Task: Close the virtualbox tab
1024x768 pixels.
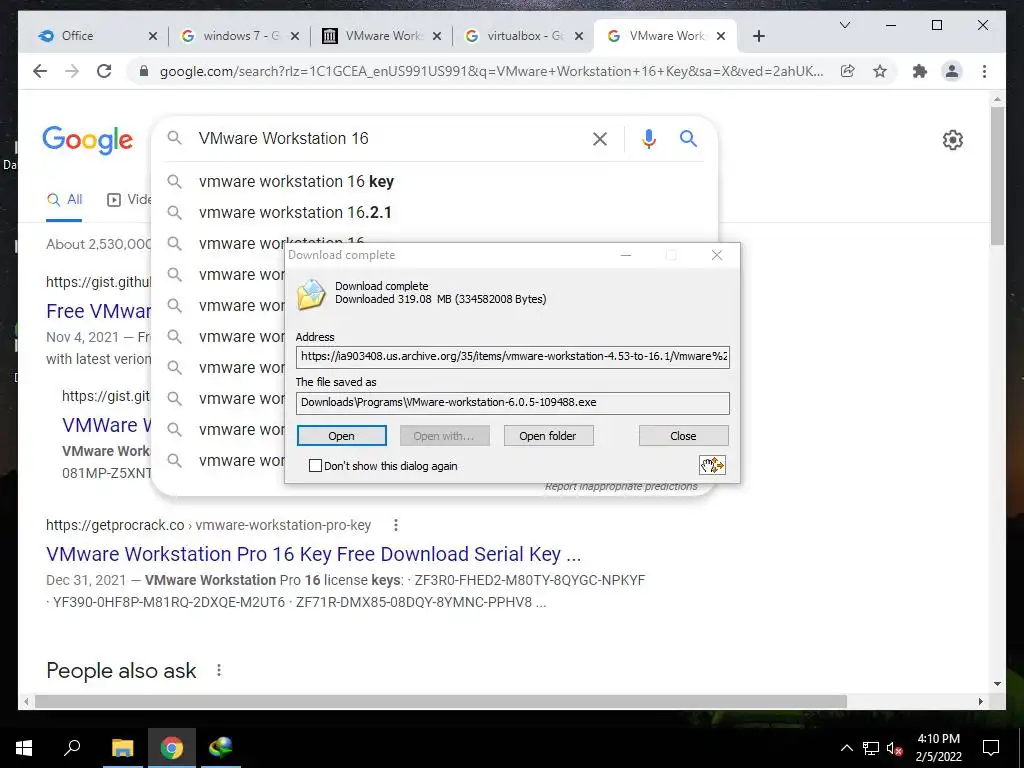Action: [x=579, y=36]
